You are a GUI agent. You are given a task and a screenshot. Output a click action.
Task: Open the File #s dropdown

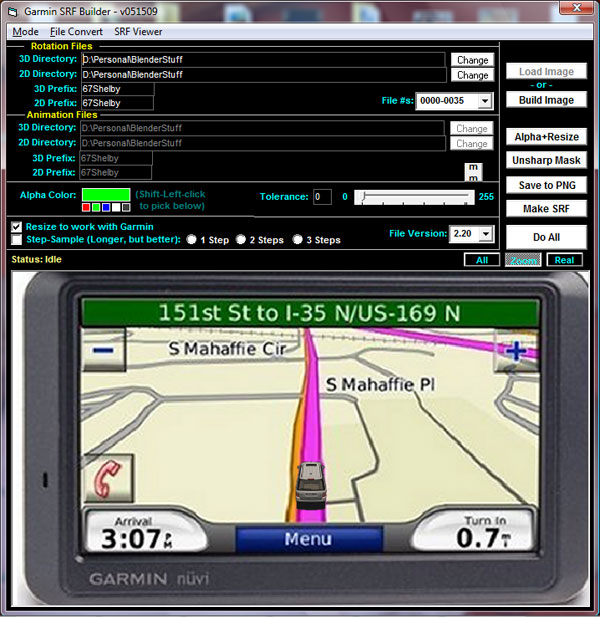click(485, 101)
